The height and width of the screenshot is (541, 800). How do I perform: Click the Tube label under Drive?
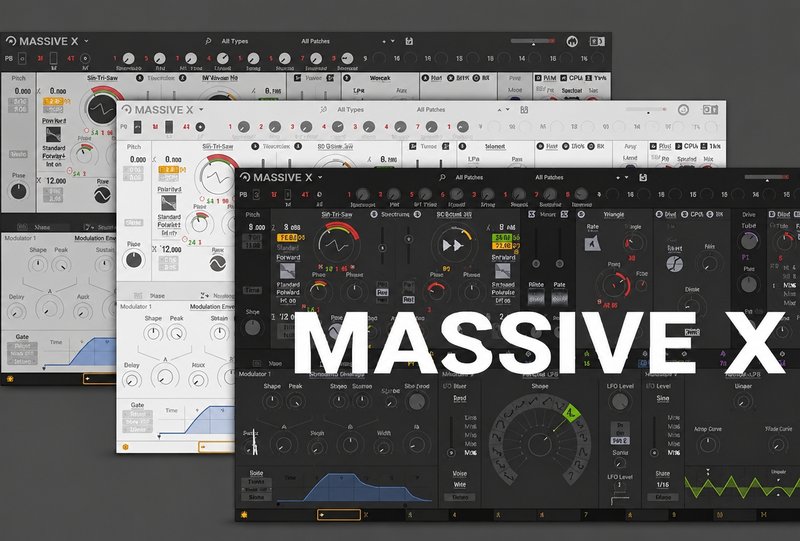coord(748,226)
